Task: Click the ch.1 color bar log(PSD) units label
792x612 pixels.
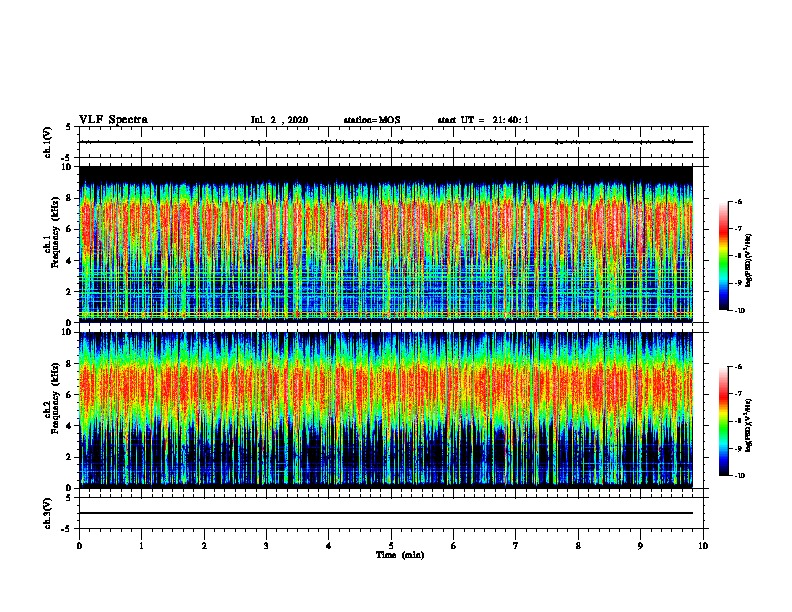Action: click(749, 260)
